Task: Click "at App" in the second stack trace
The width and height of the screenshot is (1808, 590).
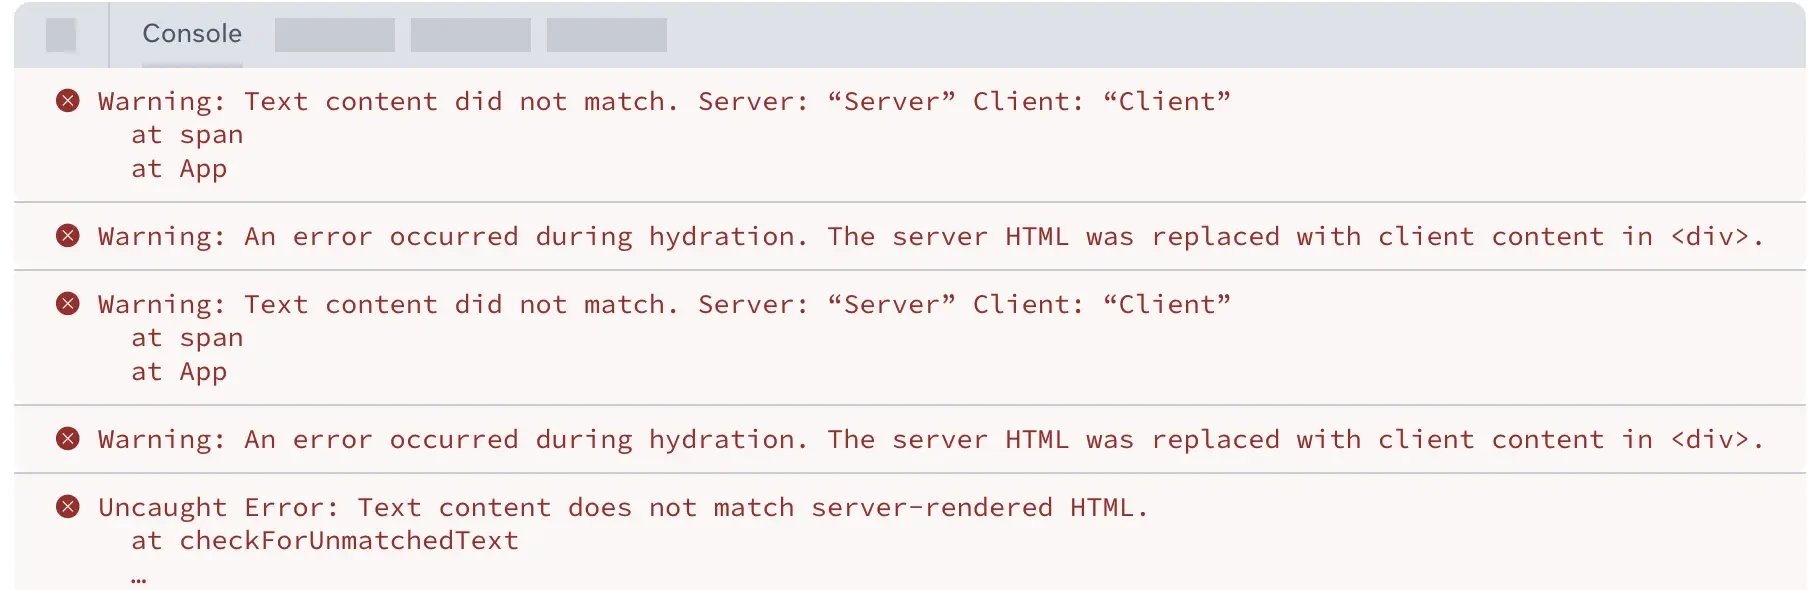Action: coord(179,372)
